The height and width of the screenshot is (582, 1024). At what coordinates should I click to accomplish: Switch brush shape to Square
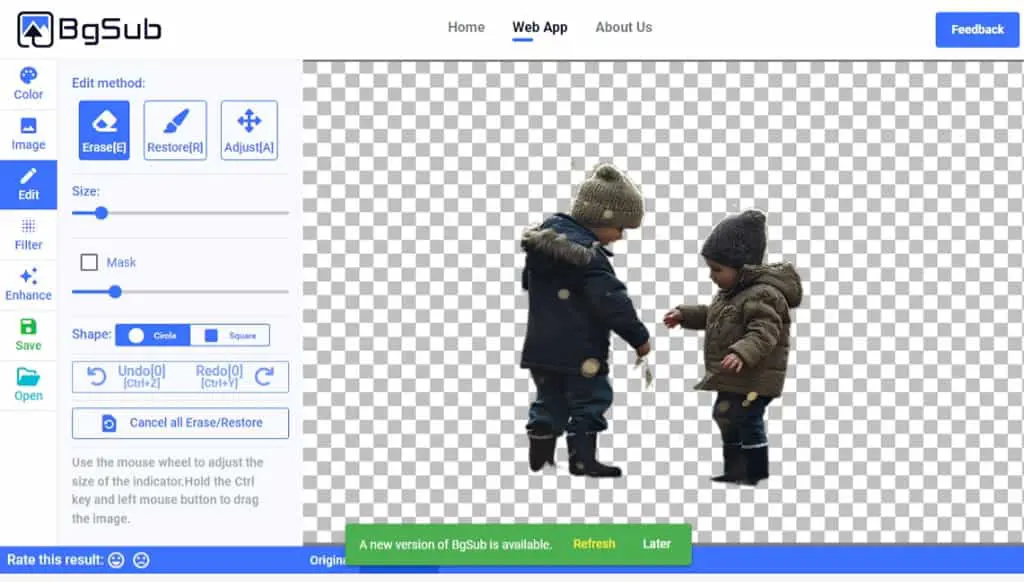[230, 336]
